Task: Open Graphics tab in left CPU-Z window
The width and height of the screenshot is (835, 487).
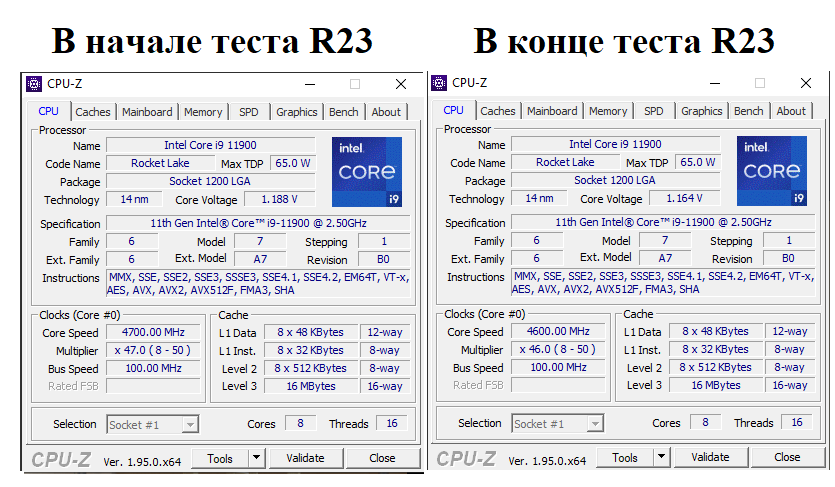Action: click(297, 112)
